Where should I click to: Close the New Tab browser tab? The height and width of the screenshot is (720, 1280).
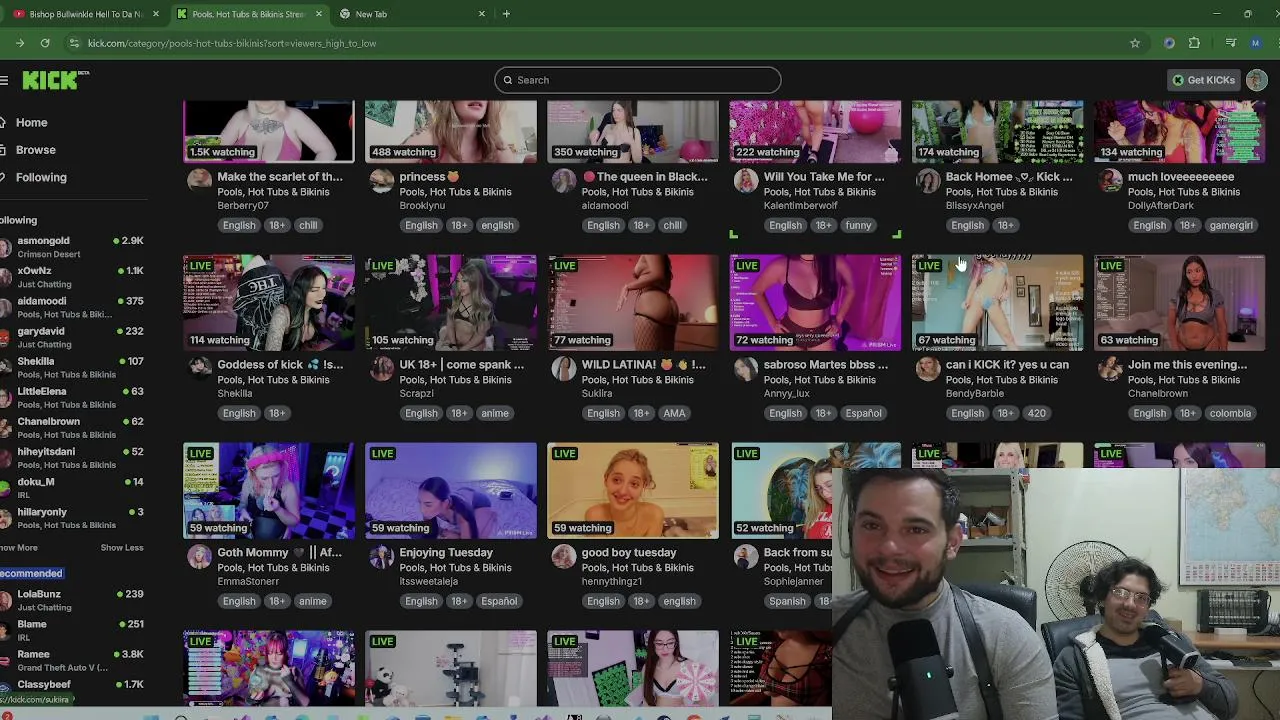(482, 14)
